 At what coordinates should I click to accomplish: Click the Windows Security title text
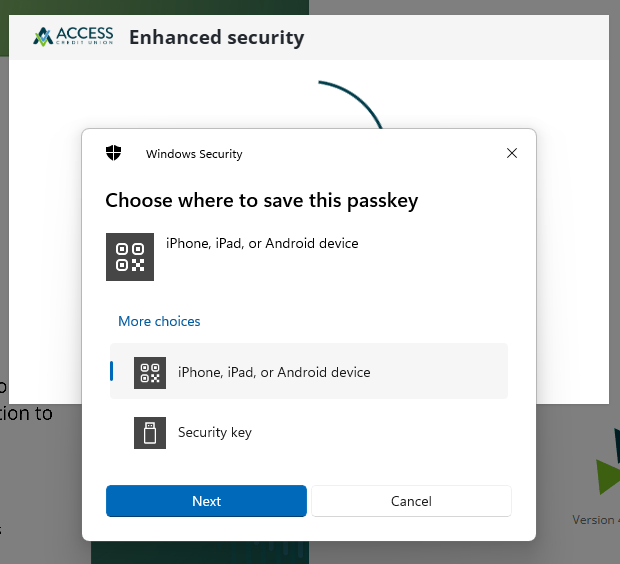click(194, 154)
